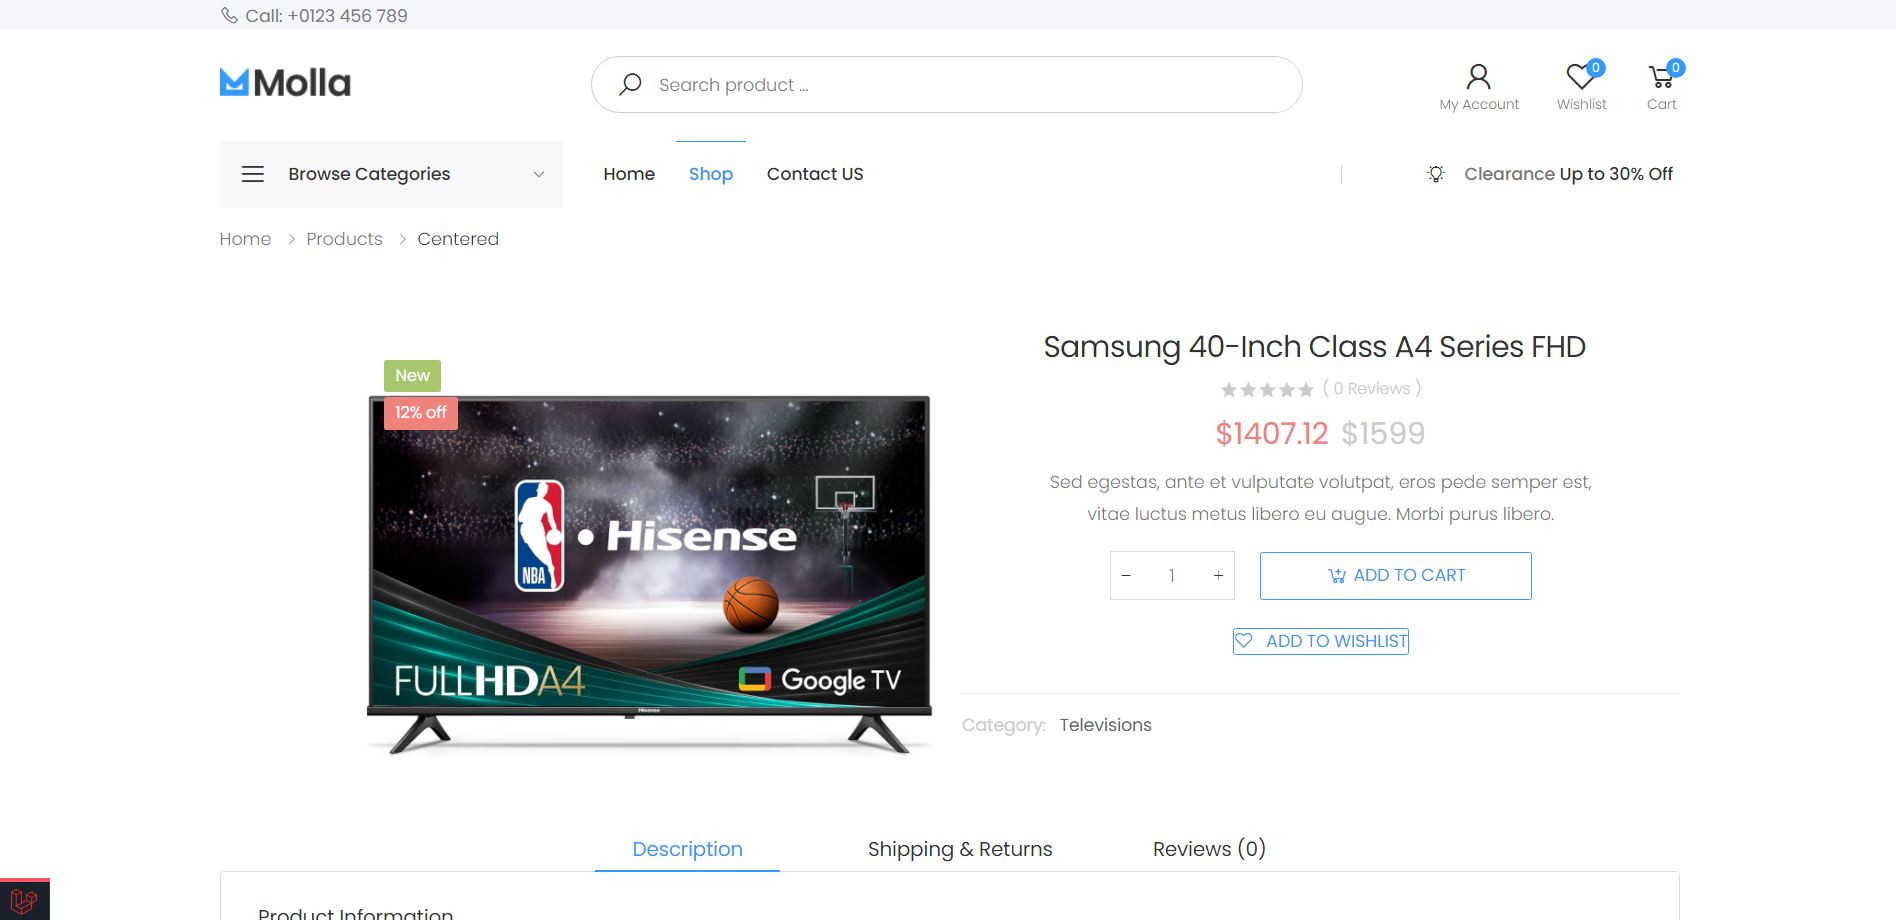Expand Browse Categories dropdown arrow
The height and width of the screenshot is (920, 1896).
click(x=539, y=174)
